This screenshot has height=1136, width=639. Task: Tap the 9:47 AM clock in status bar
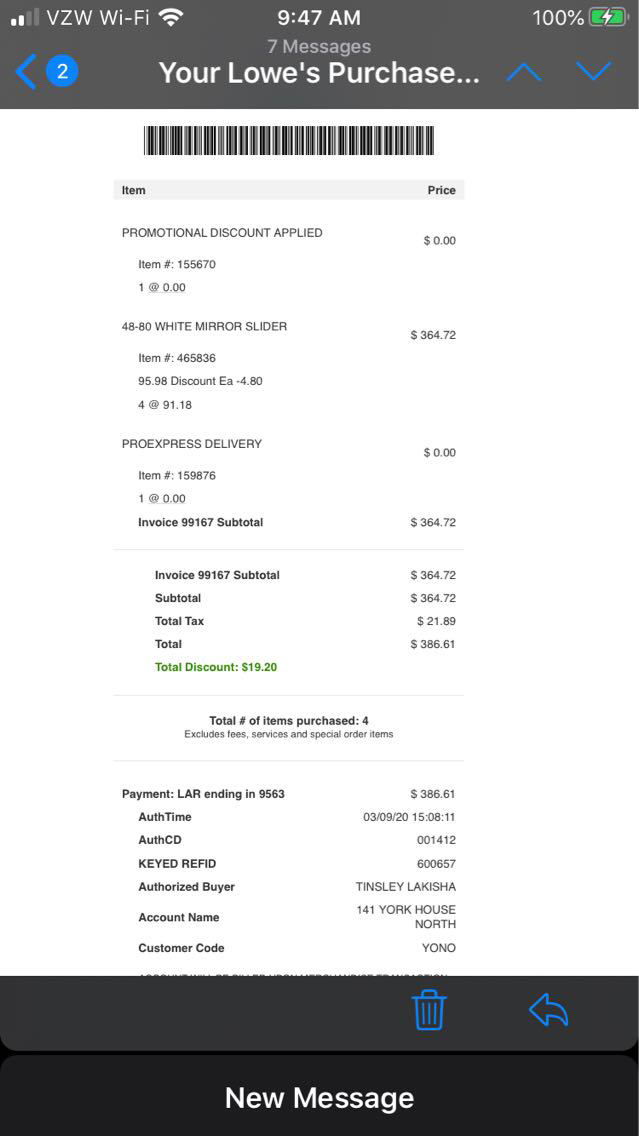[x=319, y=17]
